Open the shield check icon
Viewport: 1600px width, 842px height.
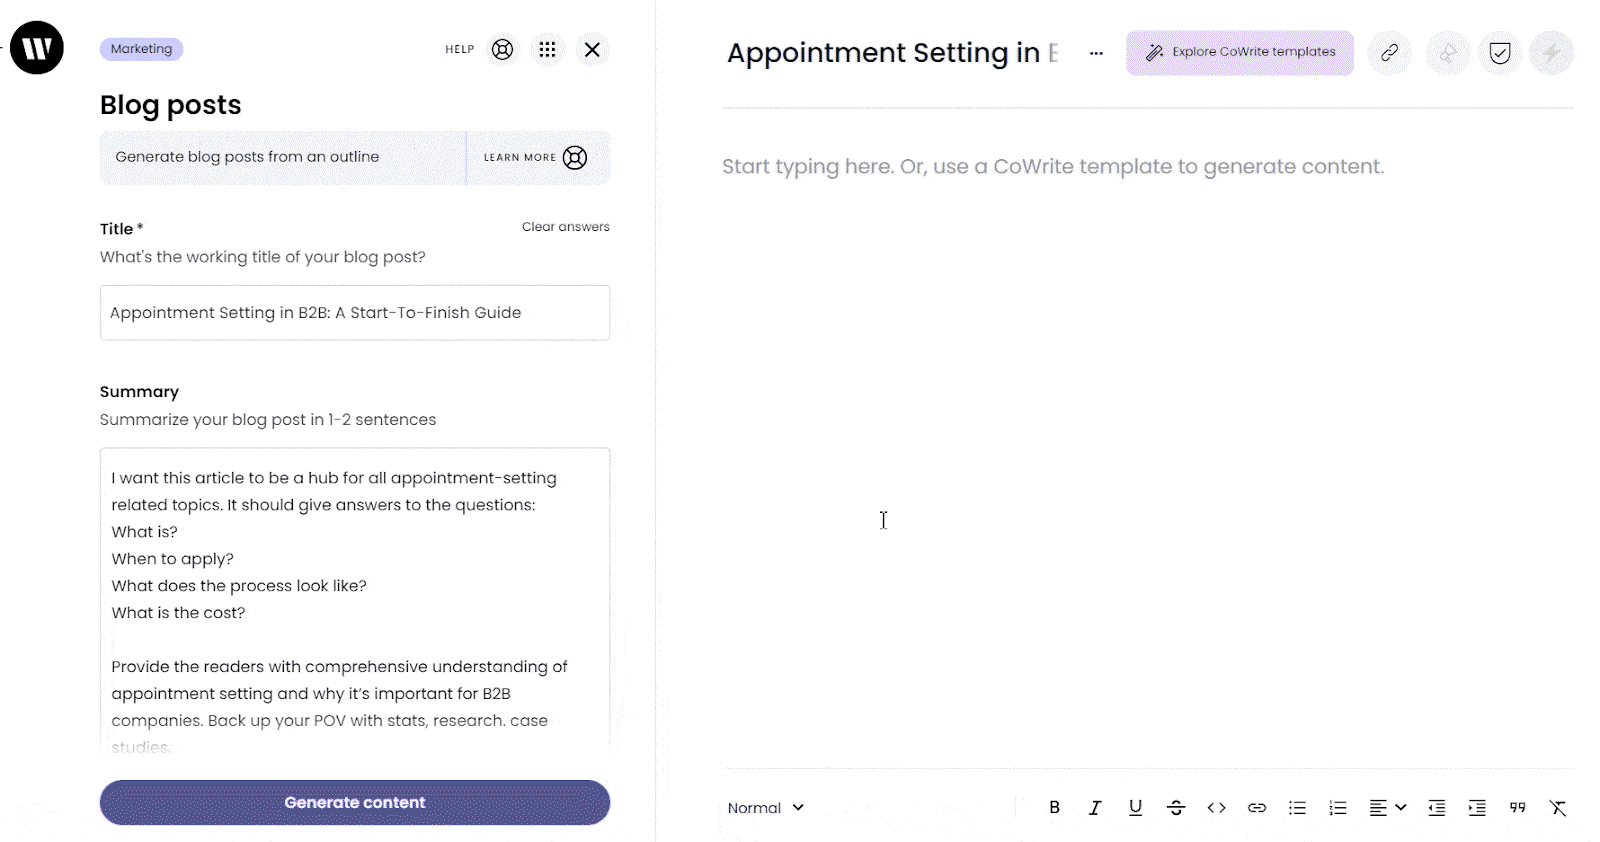[1499, 53]
